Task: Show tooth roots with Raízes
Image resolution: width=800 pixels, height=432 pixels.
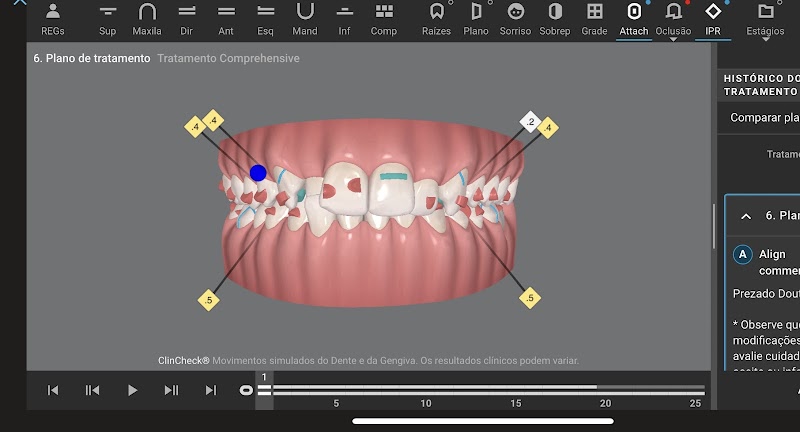Action: [x=436, y=18]
